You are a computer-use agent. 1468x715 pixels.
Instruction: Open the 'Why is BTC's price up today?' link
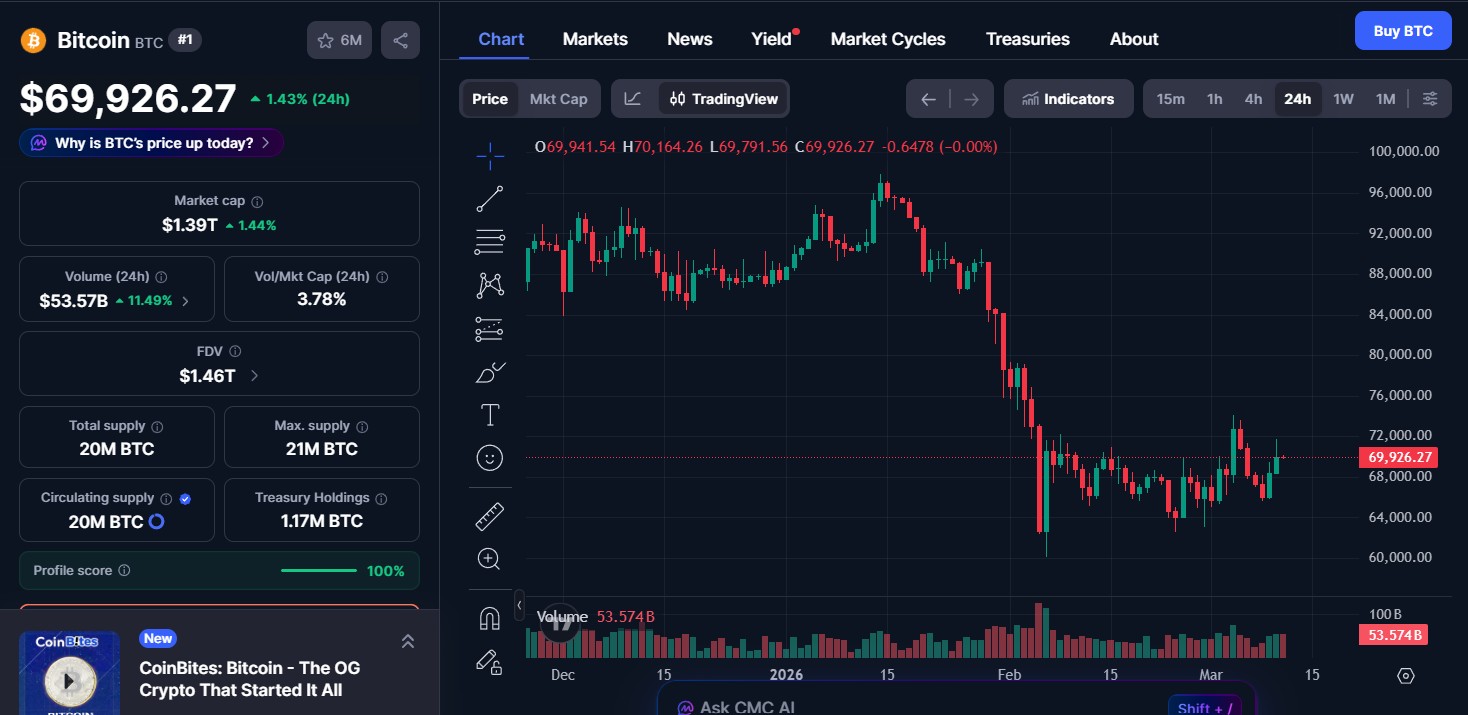[x=150, y=142]
